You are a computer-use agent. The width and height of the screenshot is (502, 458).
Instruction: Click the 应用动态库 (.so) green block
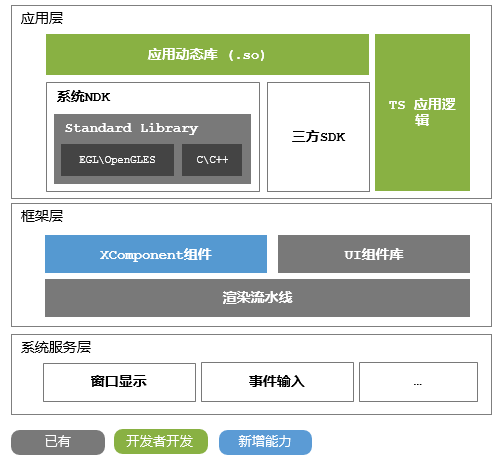click(207, 54)
